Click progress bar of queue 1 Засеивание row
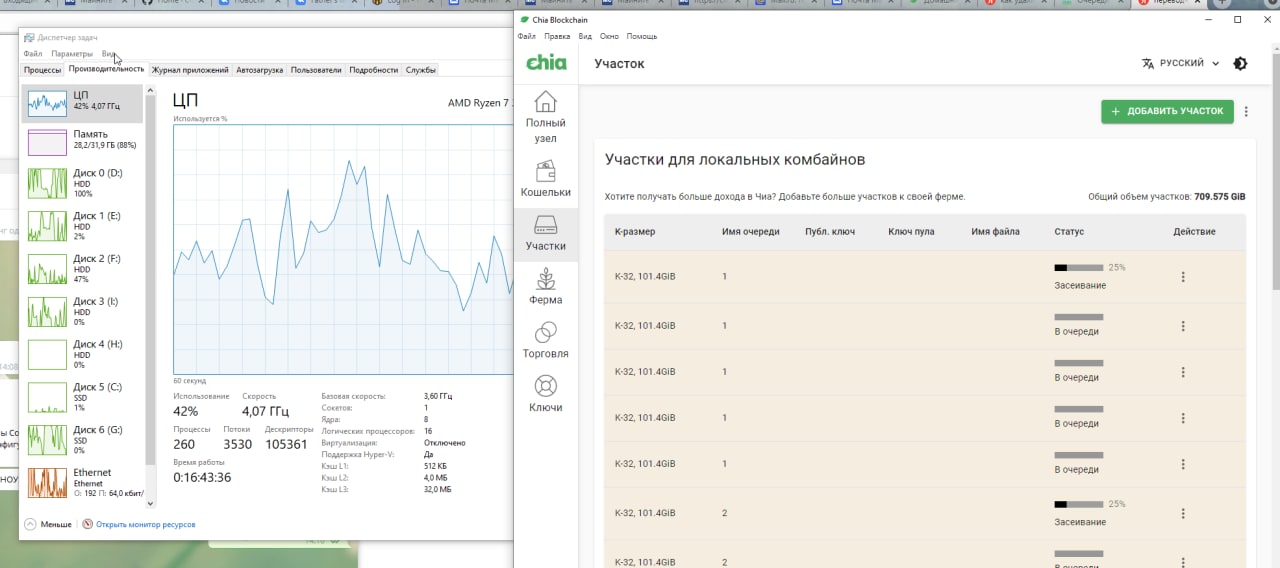Viewport: 1280px width, 568px height. tap(1079, 268)
